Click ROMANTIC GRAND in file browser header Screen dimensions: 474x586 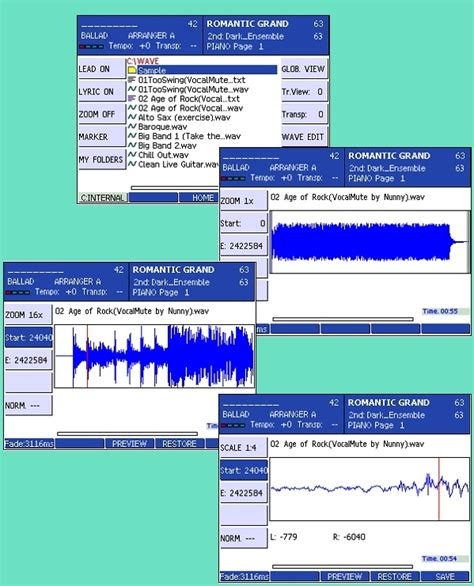click(x=247, y=24)
